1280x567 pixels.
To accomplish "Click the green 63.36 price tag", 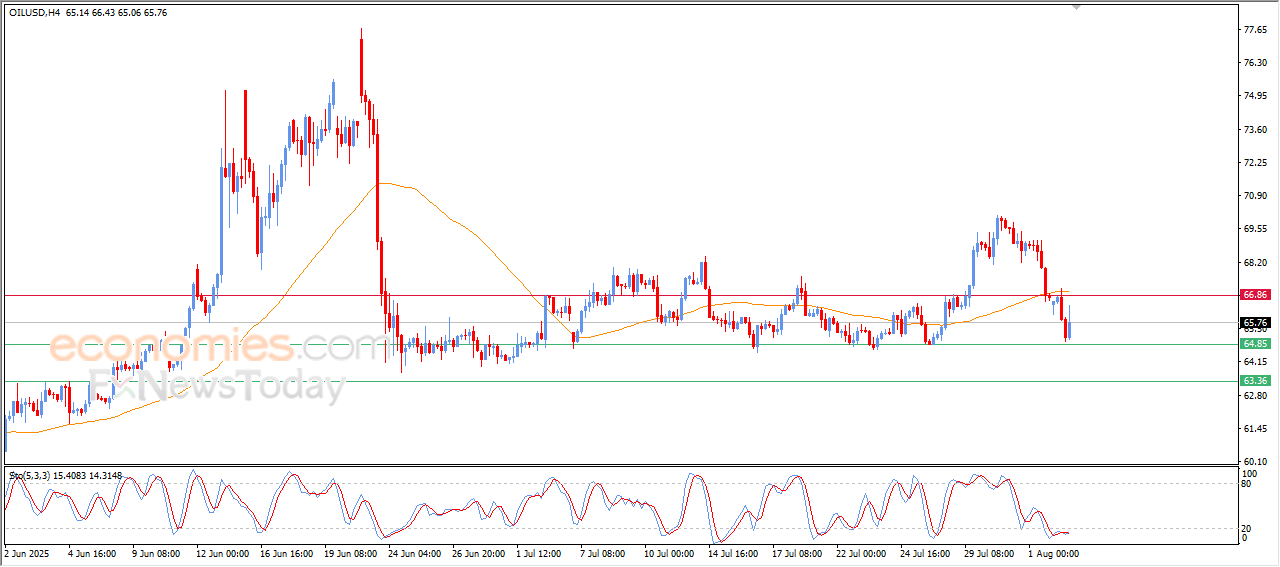I will (1255, 381).
